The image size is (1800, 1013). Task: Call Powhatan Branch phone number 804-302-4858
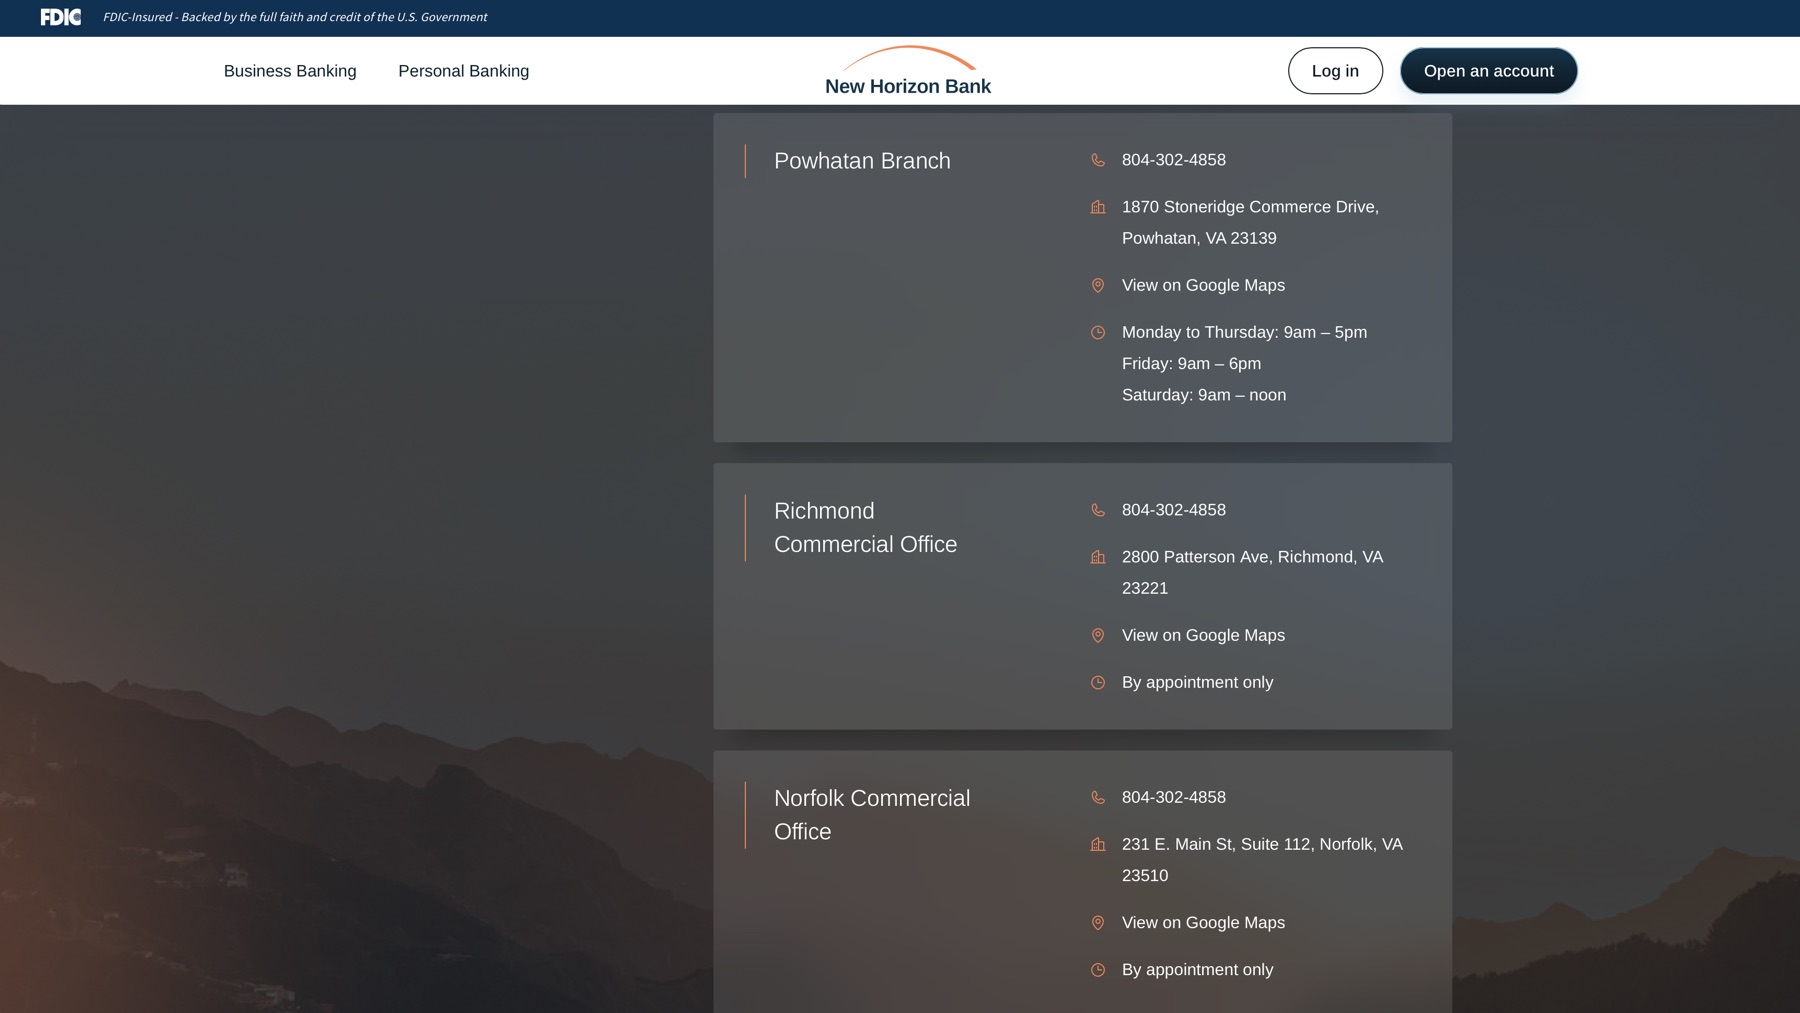click(x=1174, y=160)
